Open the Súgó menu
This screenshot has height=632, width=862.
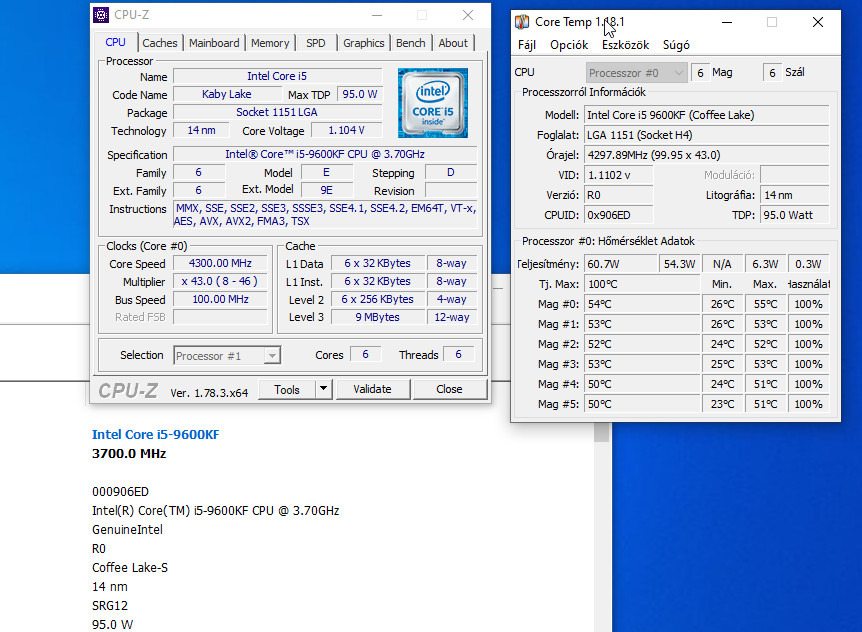[x=676, y=45]
